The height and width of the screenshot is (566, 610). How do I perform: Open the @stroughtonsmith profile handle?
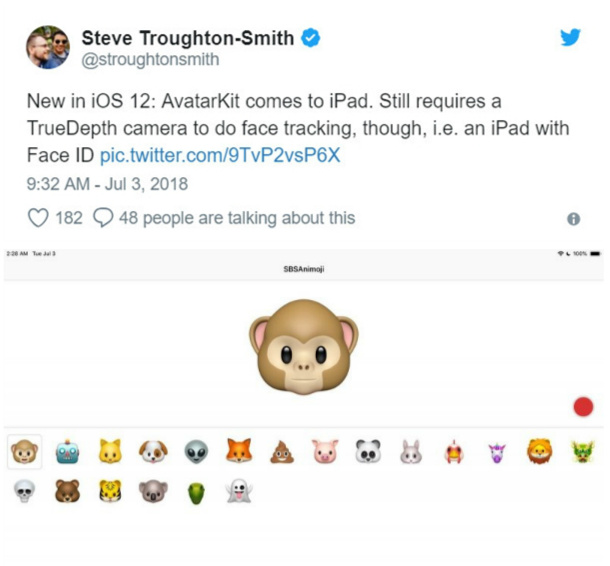click(150, 60)
